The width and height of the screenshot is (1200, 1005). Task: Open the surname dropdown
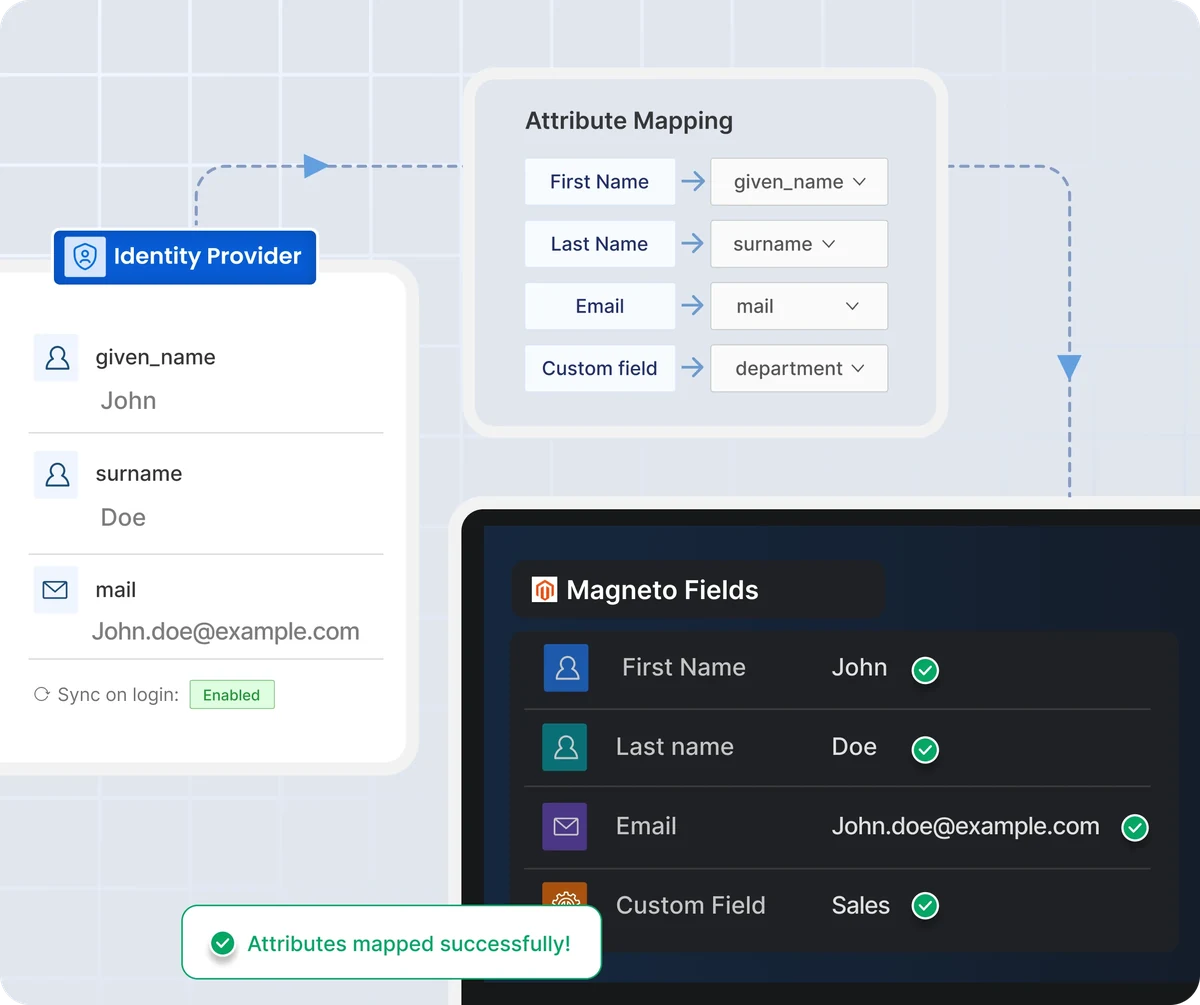pyautogui.click(x=799, y=244)
